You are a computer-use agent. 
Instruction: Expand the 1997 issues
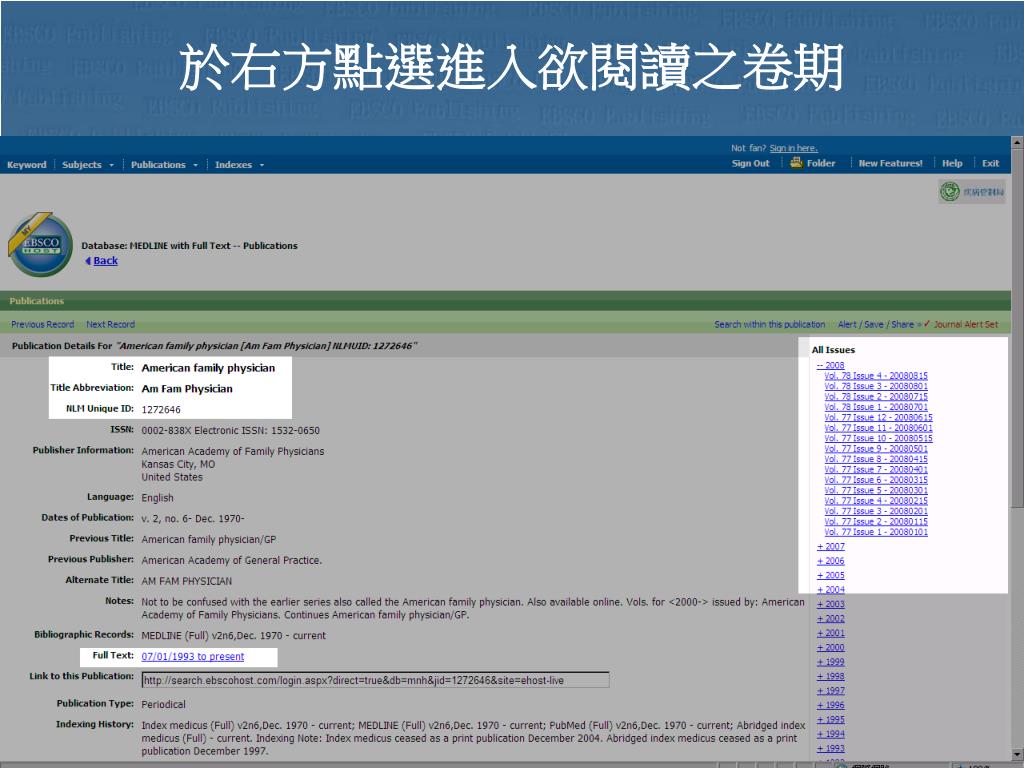pyautogui.click(x=831, y=690)
